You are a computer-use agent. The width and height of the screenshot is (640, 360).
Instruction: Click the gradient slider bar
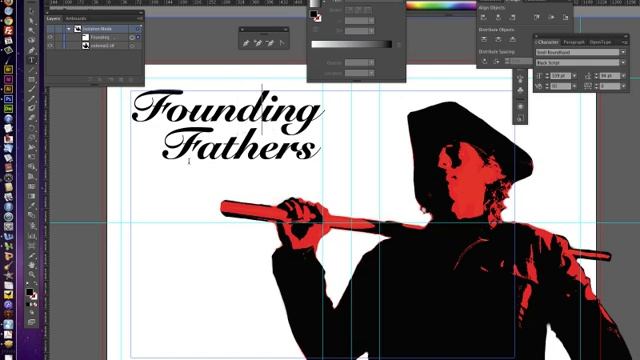coord(351,44)
